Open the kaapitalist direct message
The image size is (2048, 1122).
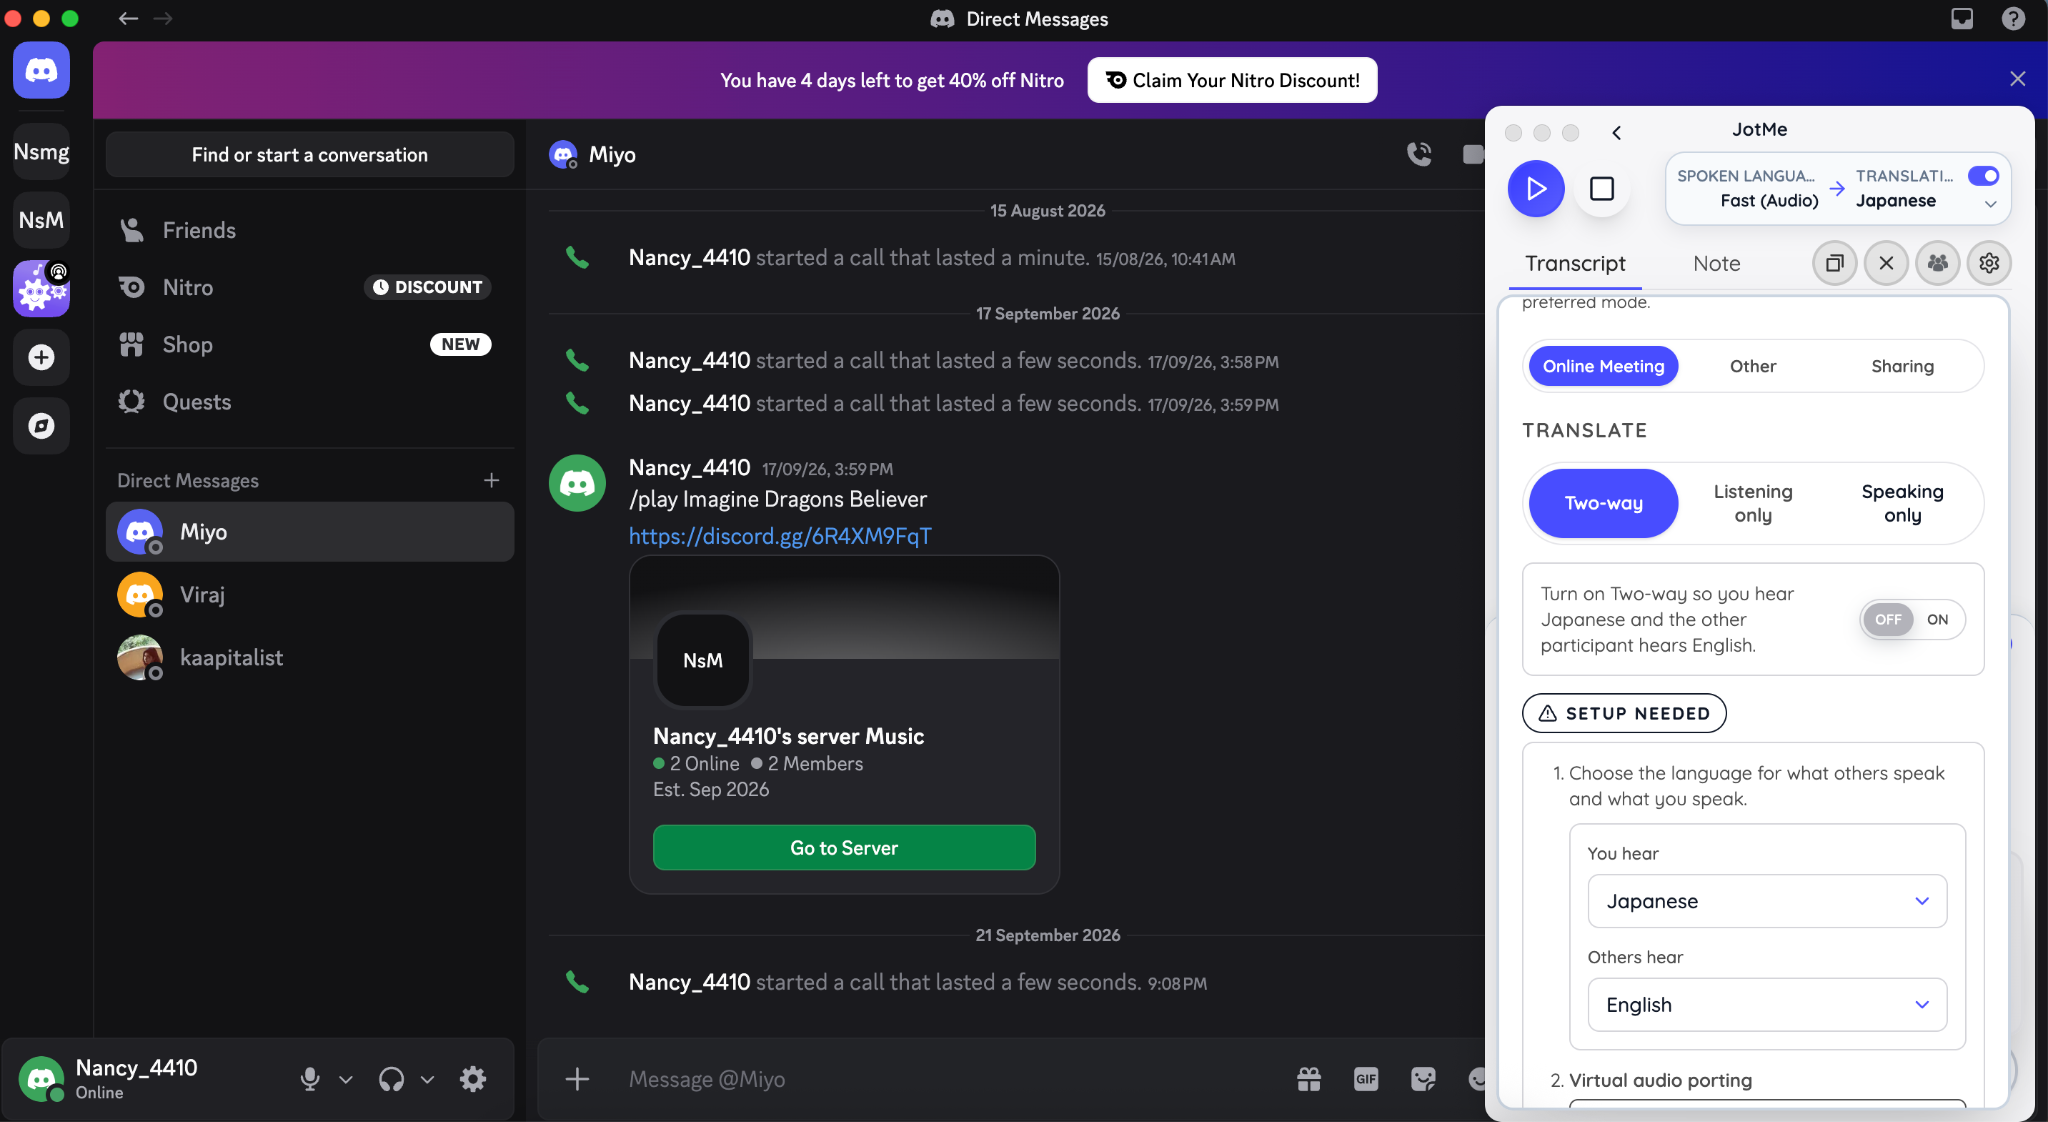[x=309, y=658]
